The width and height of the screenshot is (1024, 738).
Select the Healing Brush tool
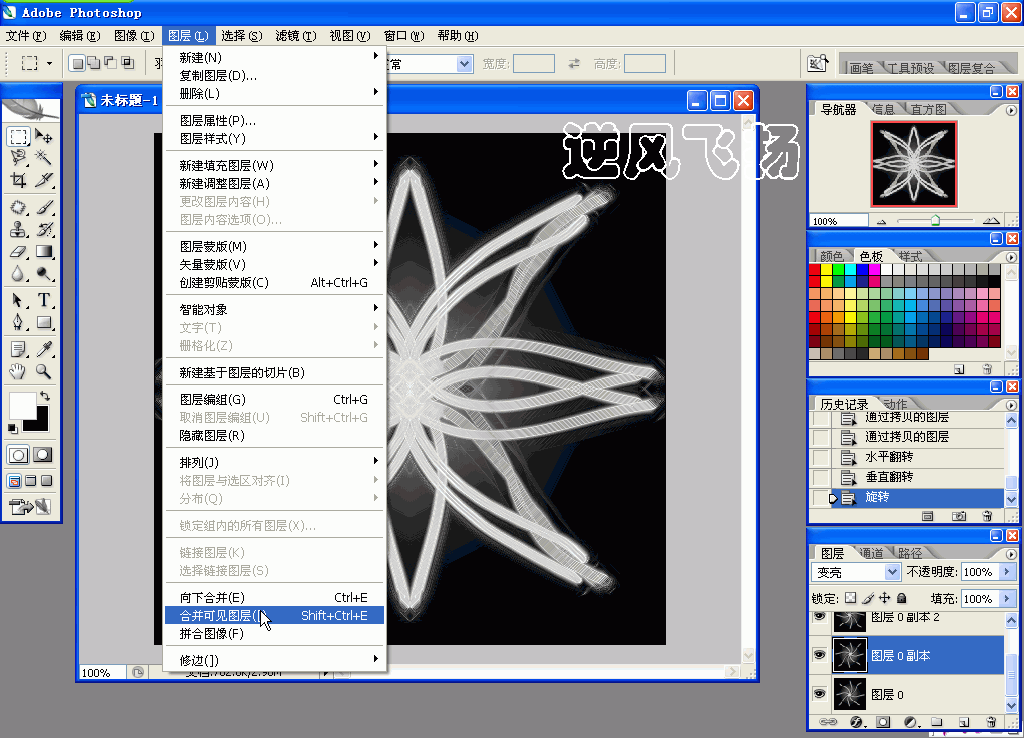[18, 208]
